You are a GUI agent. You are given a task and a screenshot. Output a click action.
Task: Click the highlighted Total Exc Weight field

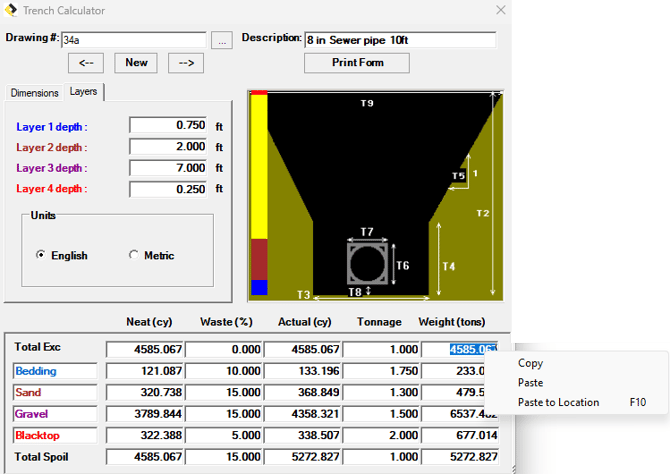[x=460, y=349]
